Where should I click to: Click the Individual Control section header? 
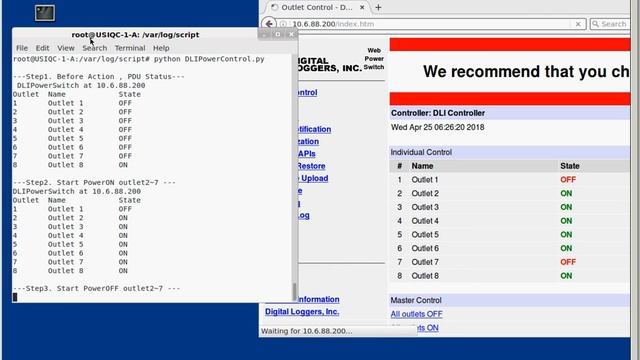point(421,152)
